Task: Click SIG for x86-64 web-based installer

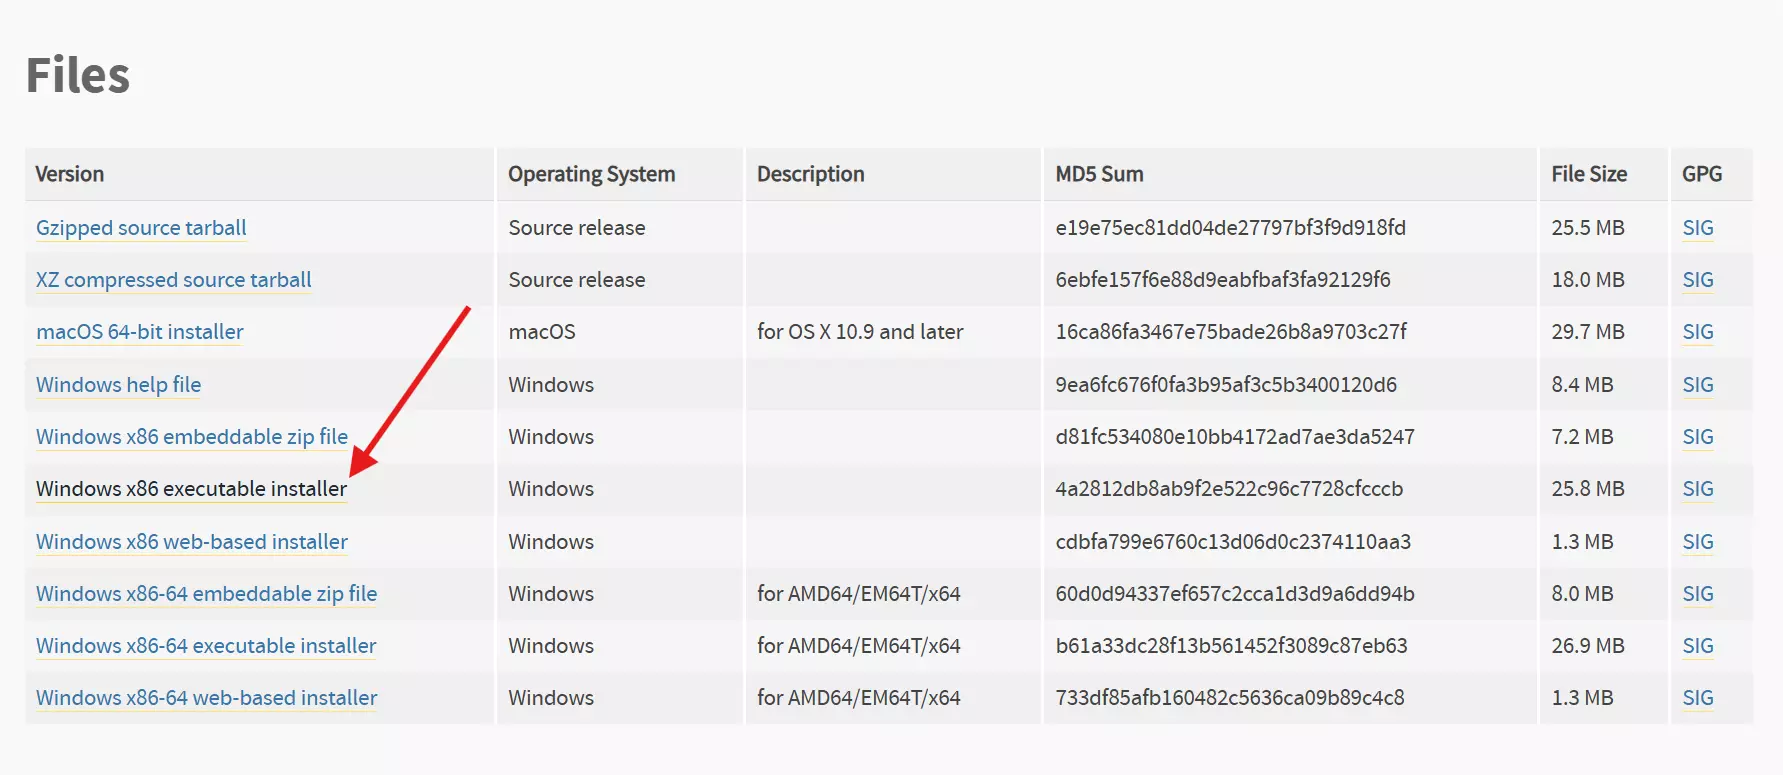Action: [x=1697, y=698]
